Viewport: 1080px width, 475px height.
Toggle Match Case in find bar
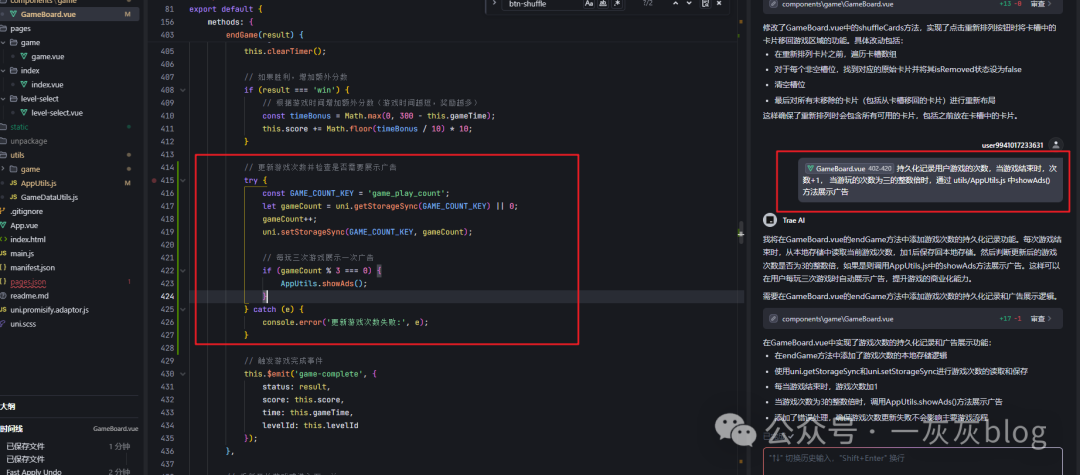(589, 4)
